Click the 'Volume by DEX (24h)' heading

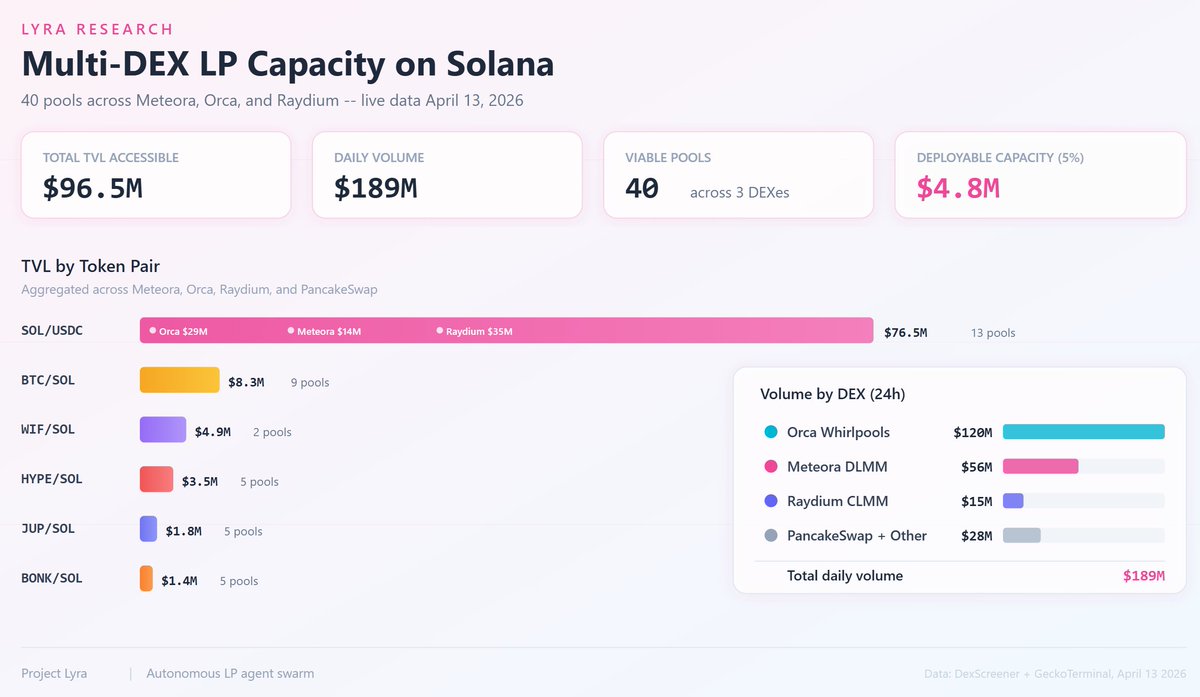[832, 394]
